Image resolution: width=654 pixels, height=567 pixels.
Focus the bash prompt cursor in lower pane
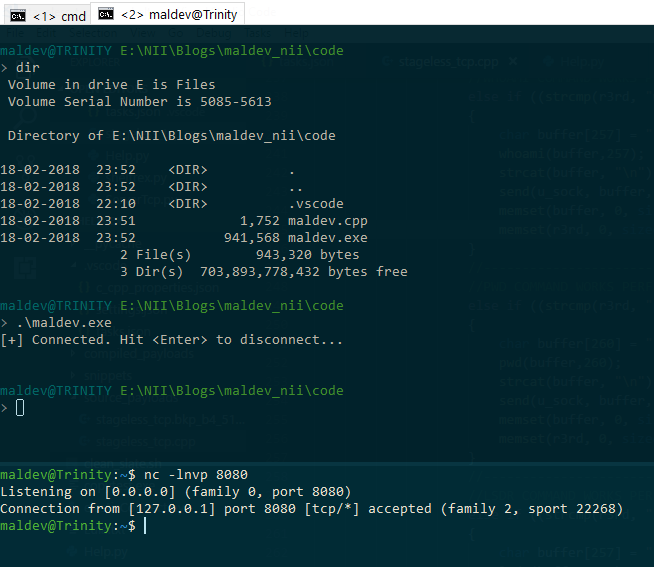pos(145,526)
